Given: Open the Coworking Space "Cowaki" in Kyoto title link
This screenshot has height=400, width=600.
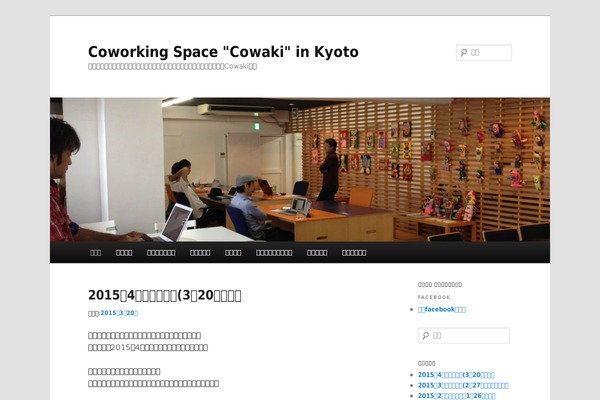Looking at the screenshot, I should pos(223,52).
